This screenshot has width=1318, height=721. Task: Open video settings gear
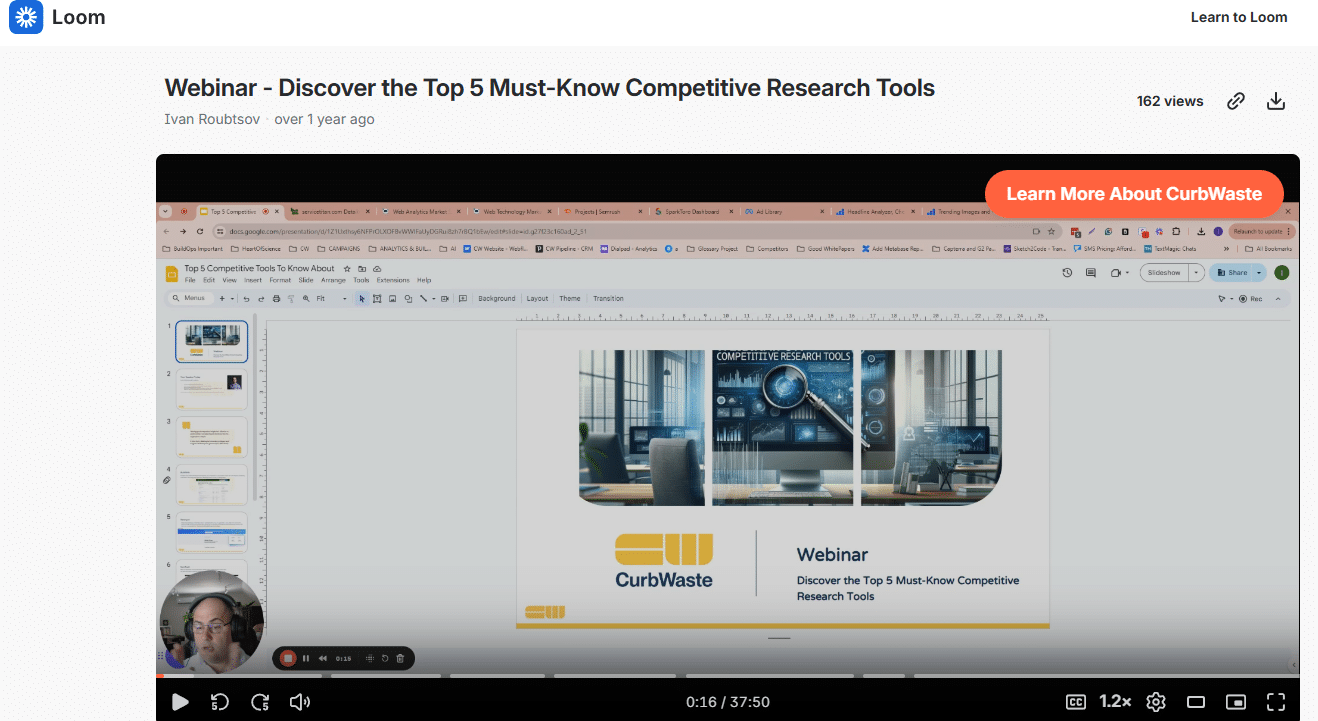point(1156,702)
